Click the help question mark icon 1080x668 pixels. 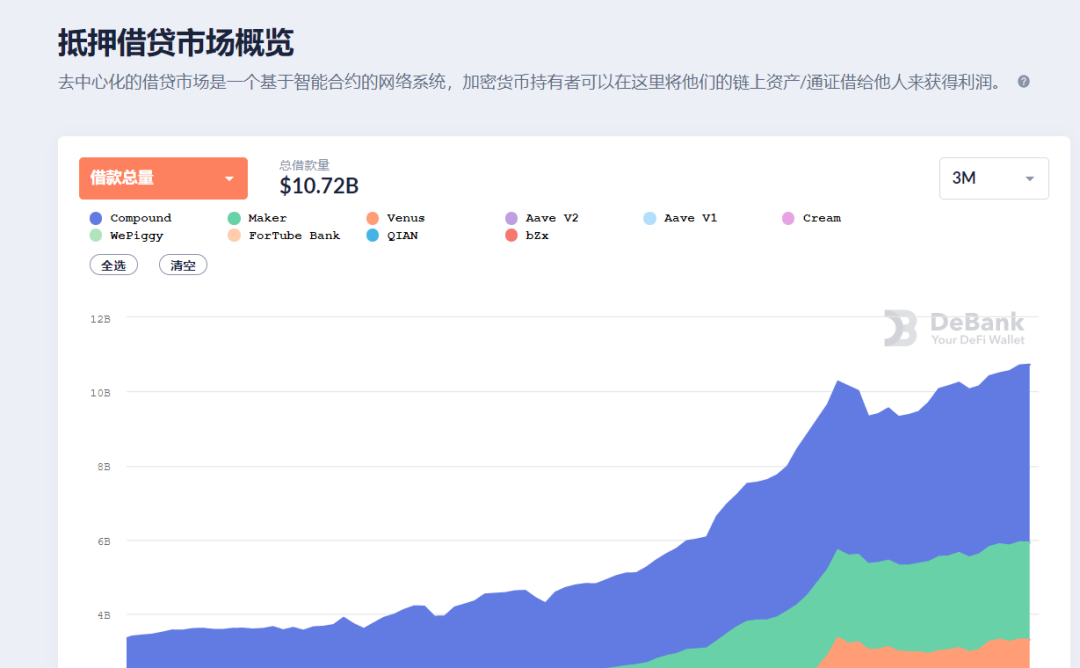1022,81
